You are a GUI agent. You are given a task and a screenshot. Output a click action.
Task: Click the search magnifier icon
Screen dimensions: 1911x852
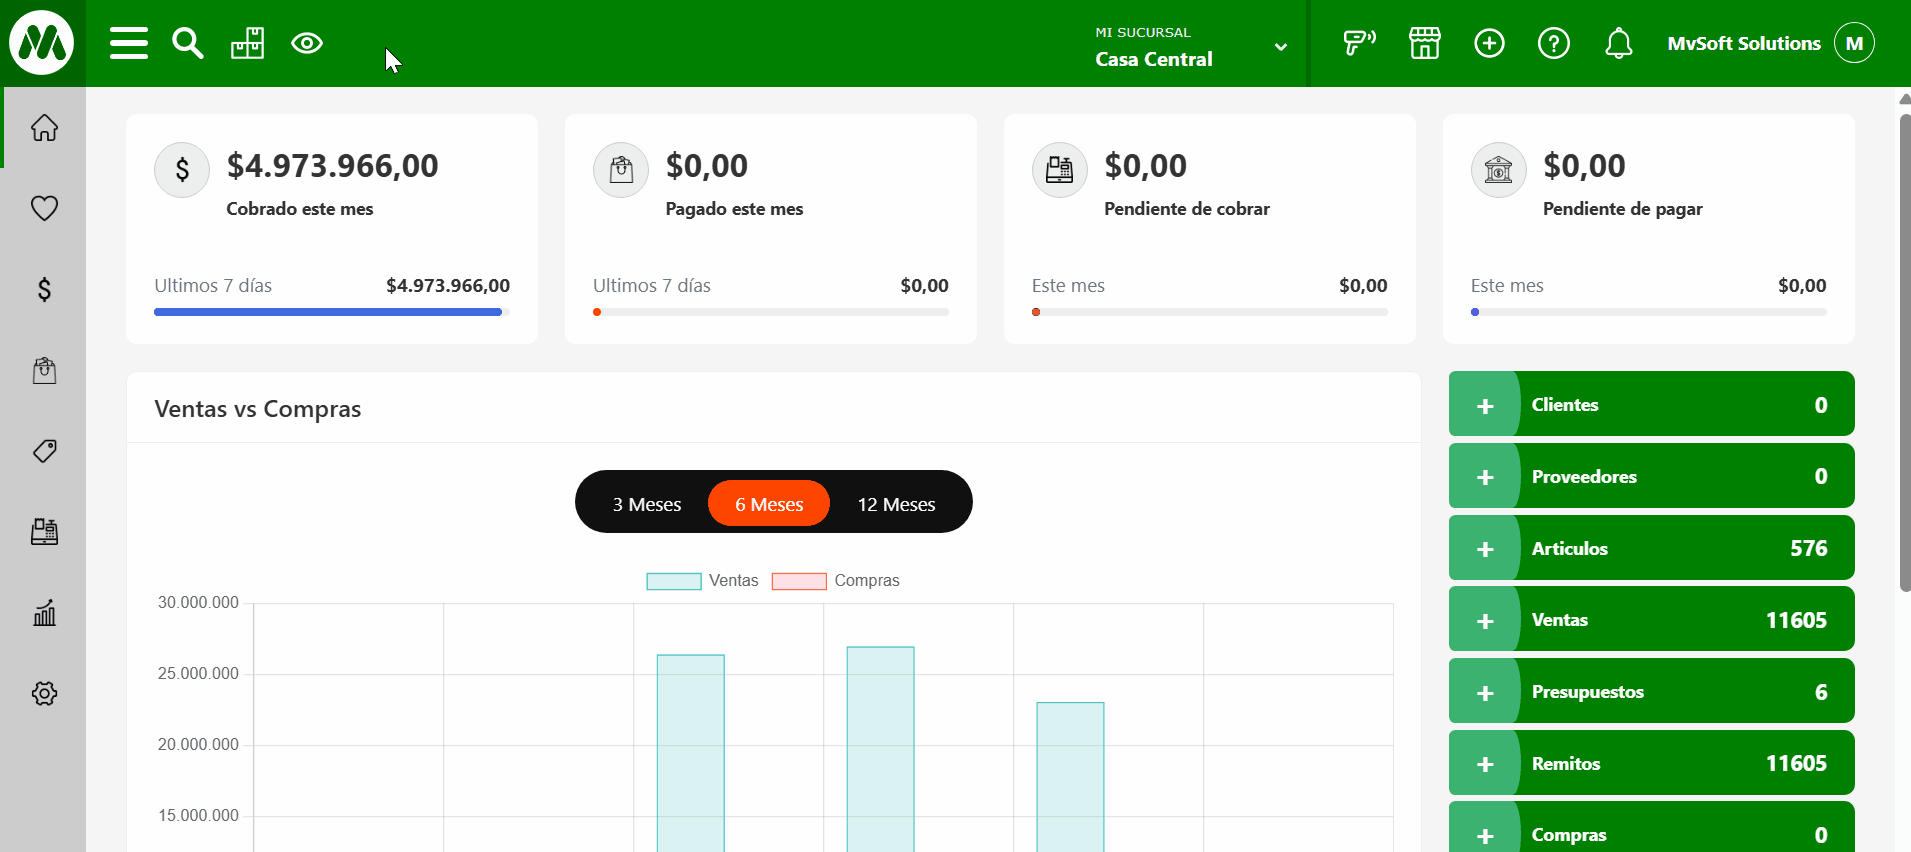click(x=187, y=43)
